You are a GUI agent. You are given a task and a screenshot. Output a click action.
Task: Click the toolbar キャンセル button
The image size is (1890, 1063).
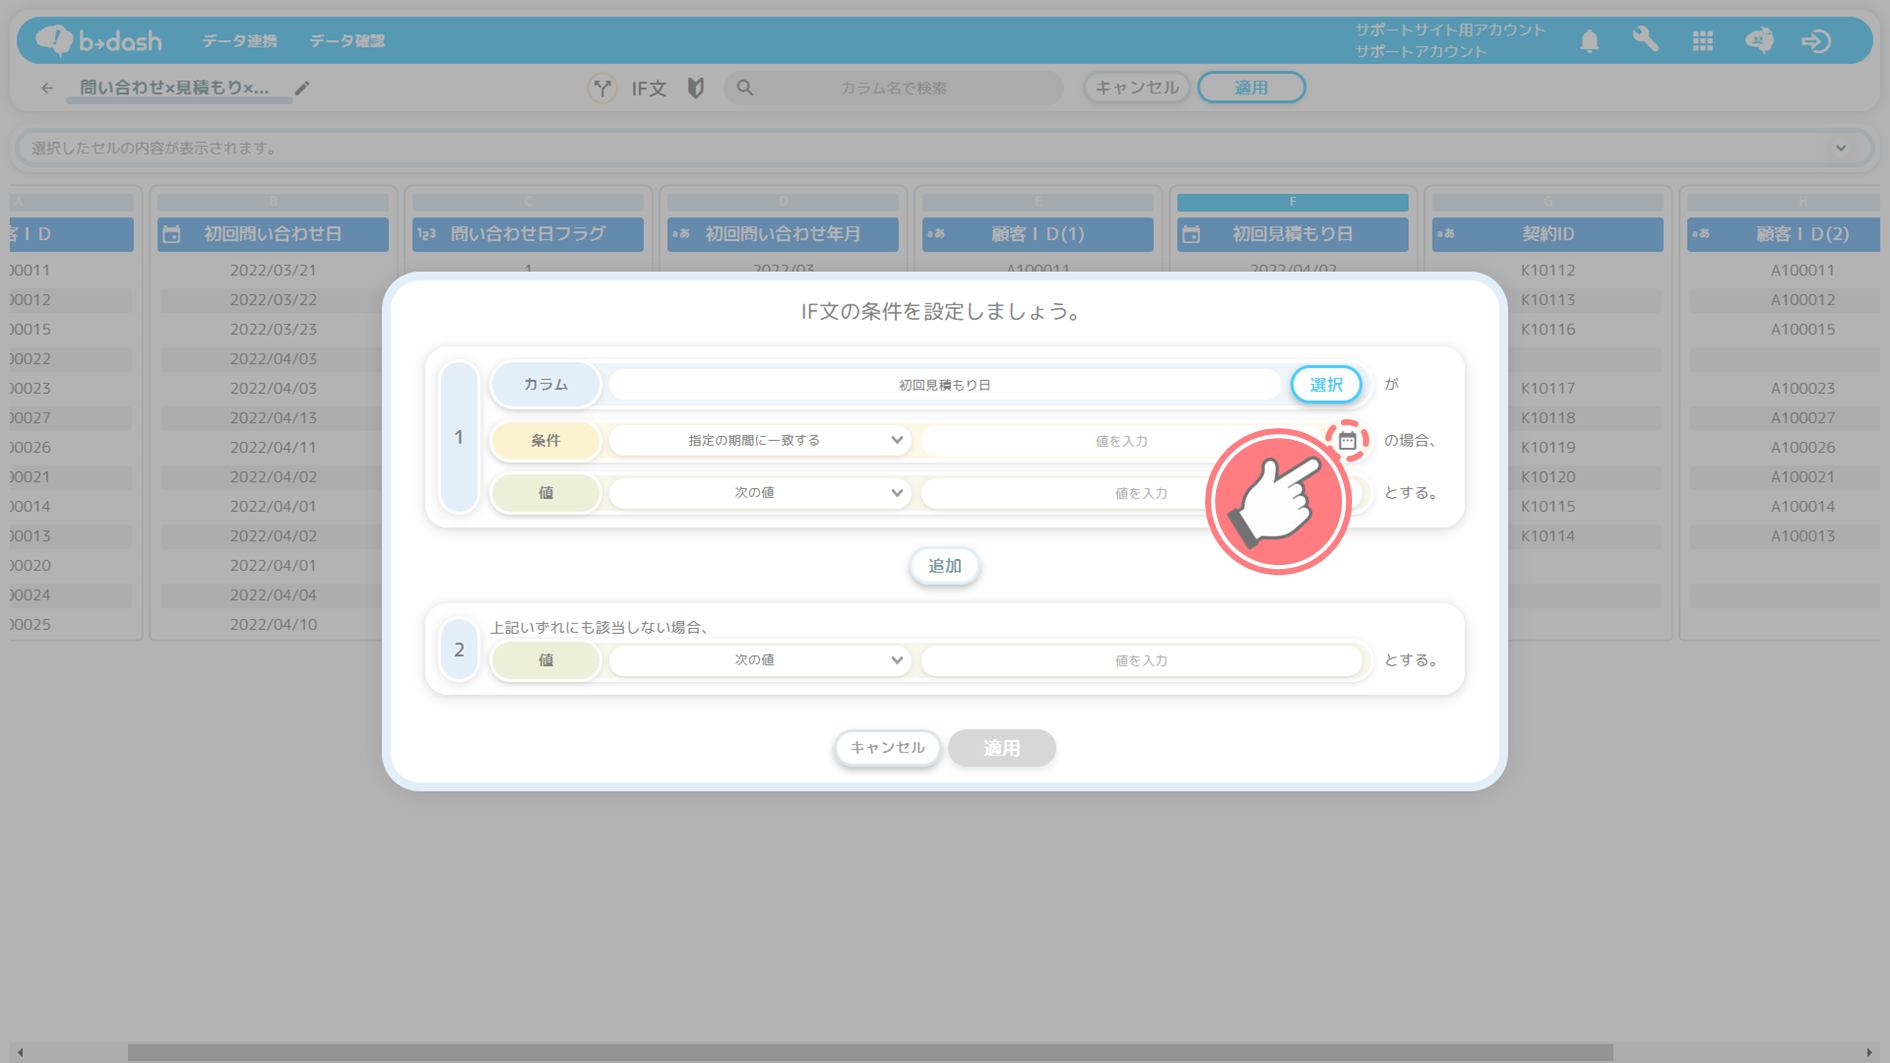(1137, 88)
